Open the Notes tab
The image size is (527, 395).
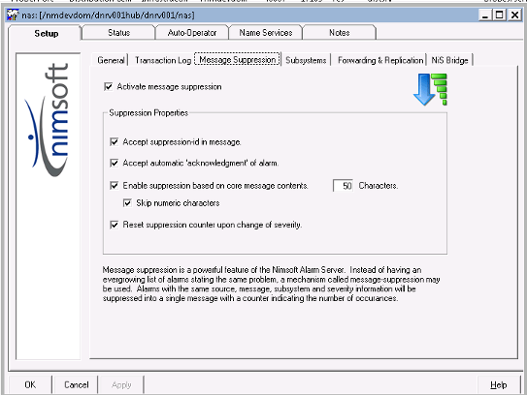pos(339,33)
